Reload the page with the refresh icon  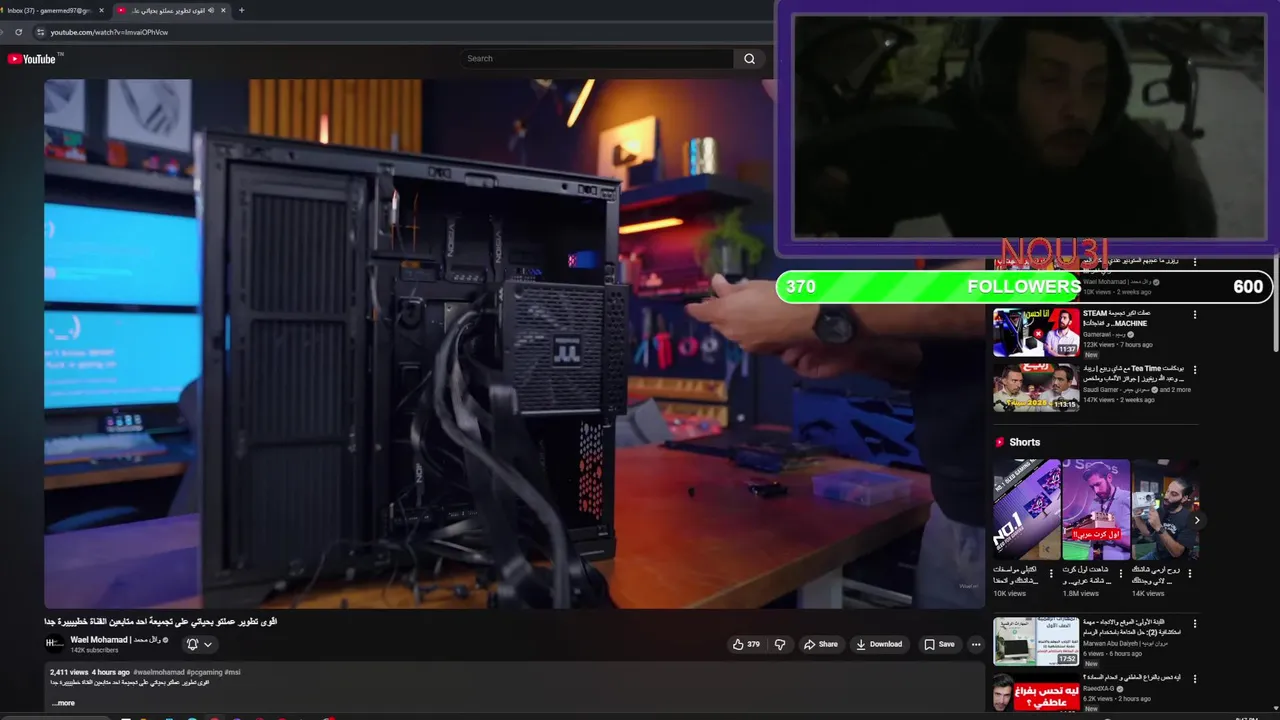pos(18,32)
